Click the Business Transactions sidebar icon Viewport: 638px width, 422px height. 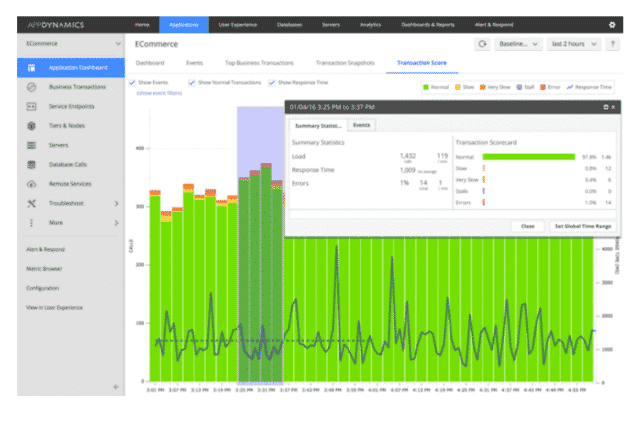coord(31,87)
